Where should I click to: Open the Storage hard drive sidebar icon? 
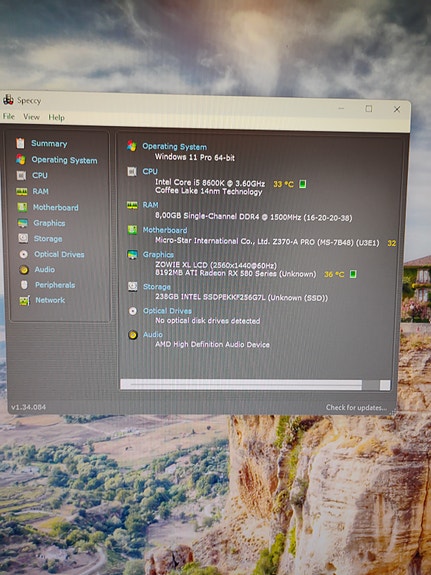click(x=23, y=238)
